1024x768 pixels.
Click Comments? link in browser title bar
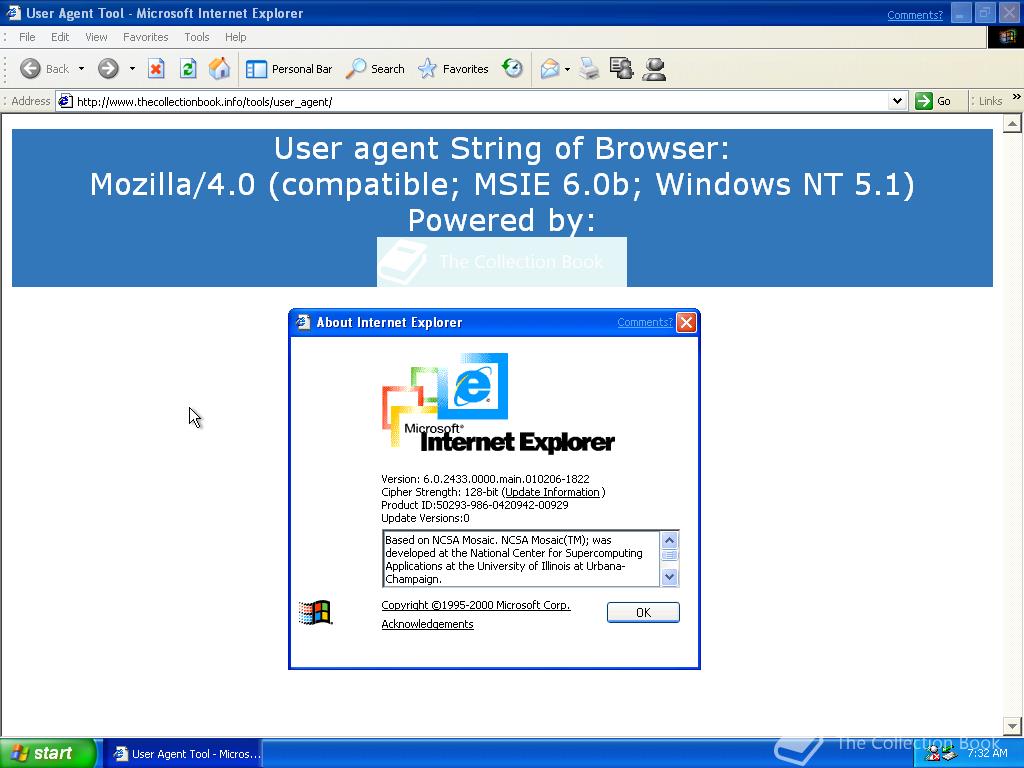914,15
